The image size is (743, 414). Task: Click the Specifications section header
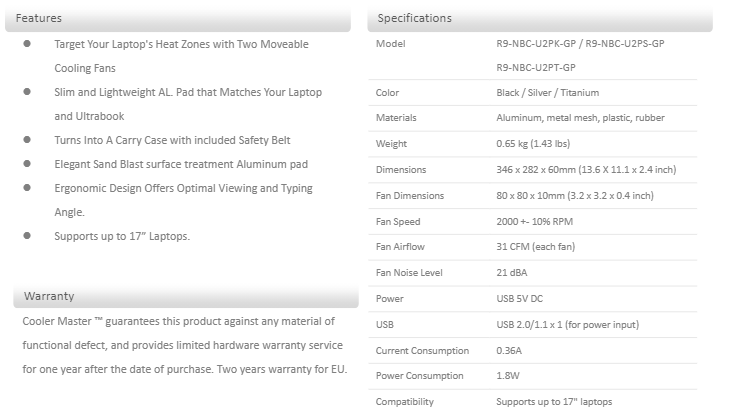coord(414,18)
